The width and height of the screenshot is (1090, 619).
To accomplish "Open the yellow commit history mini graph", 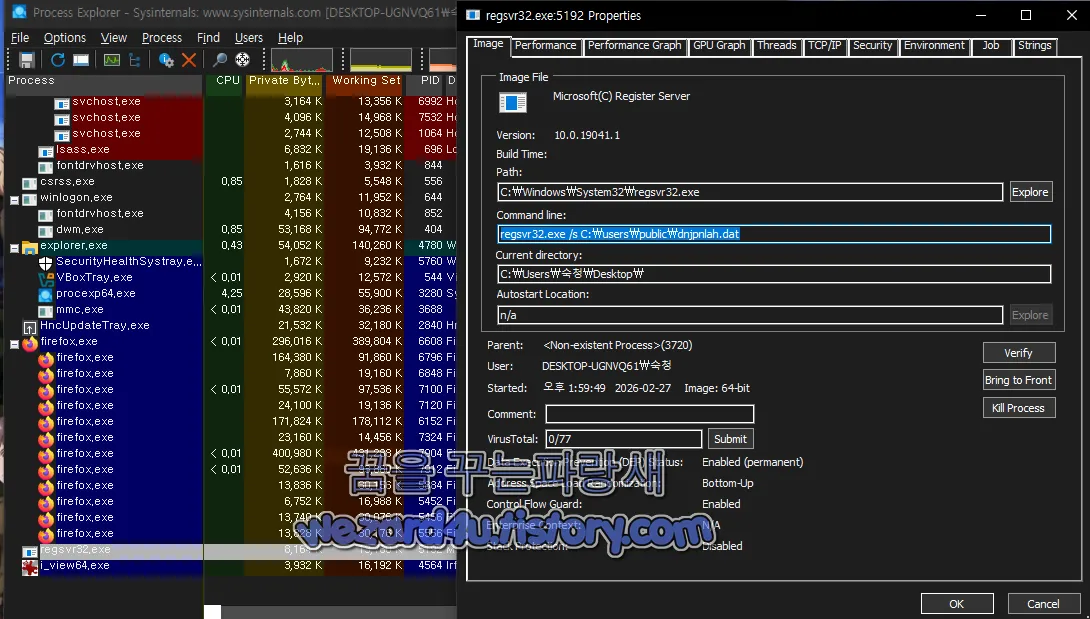I will click(x=381, y=60).
